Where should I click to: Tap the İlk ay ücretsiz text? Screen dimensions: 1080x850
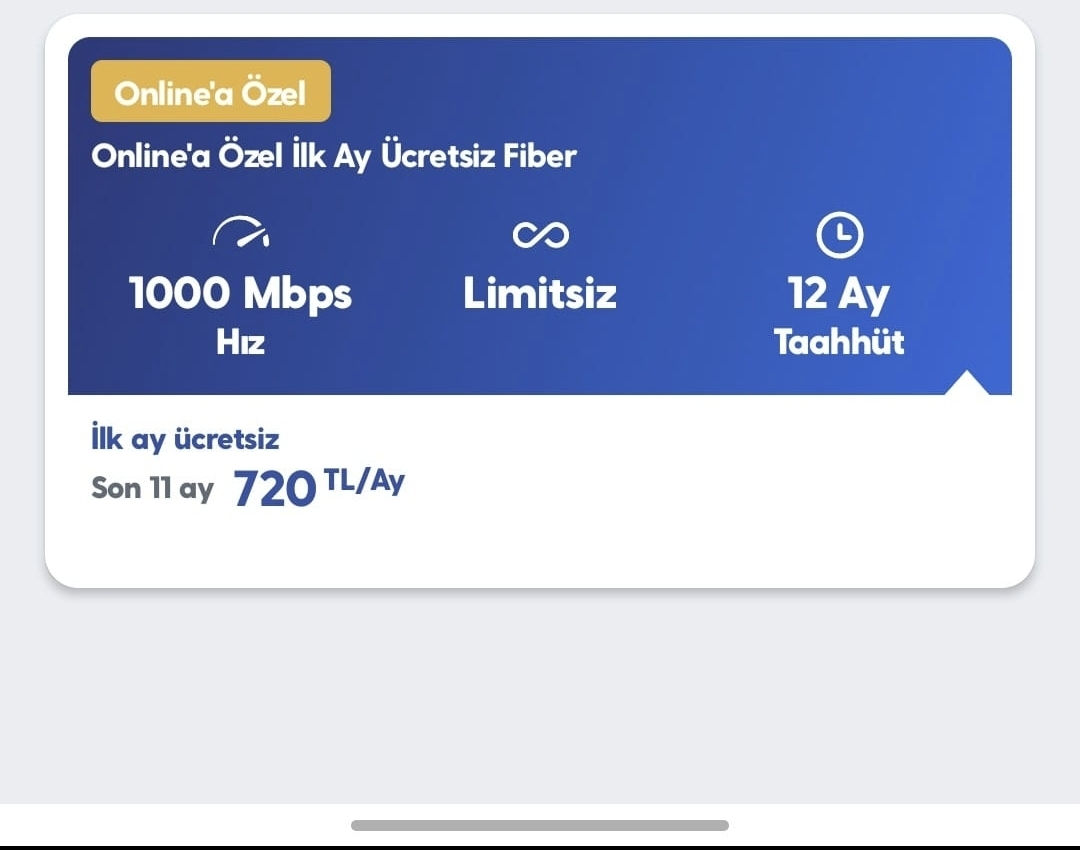(185, 439)
